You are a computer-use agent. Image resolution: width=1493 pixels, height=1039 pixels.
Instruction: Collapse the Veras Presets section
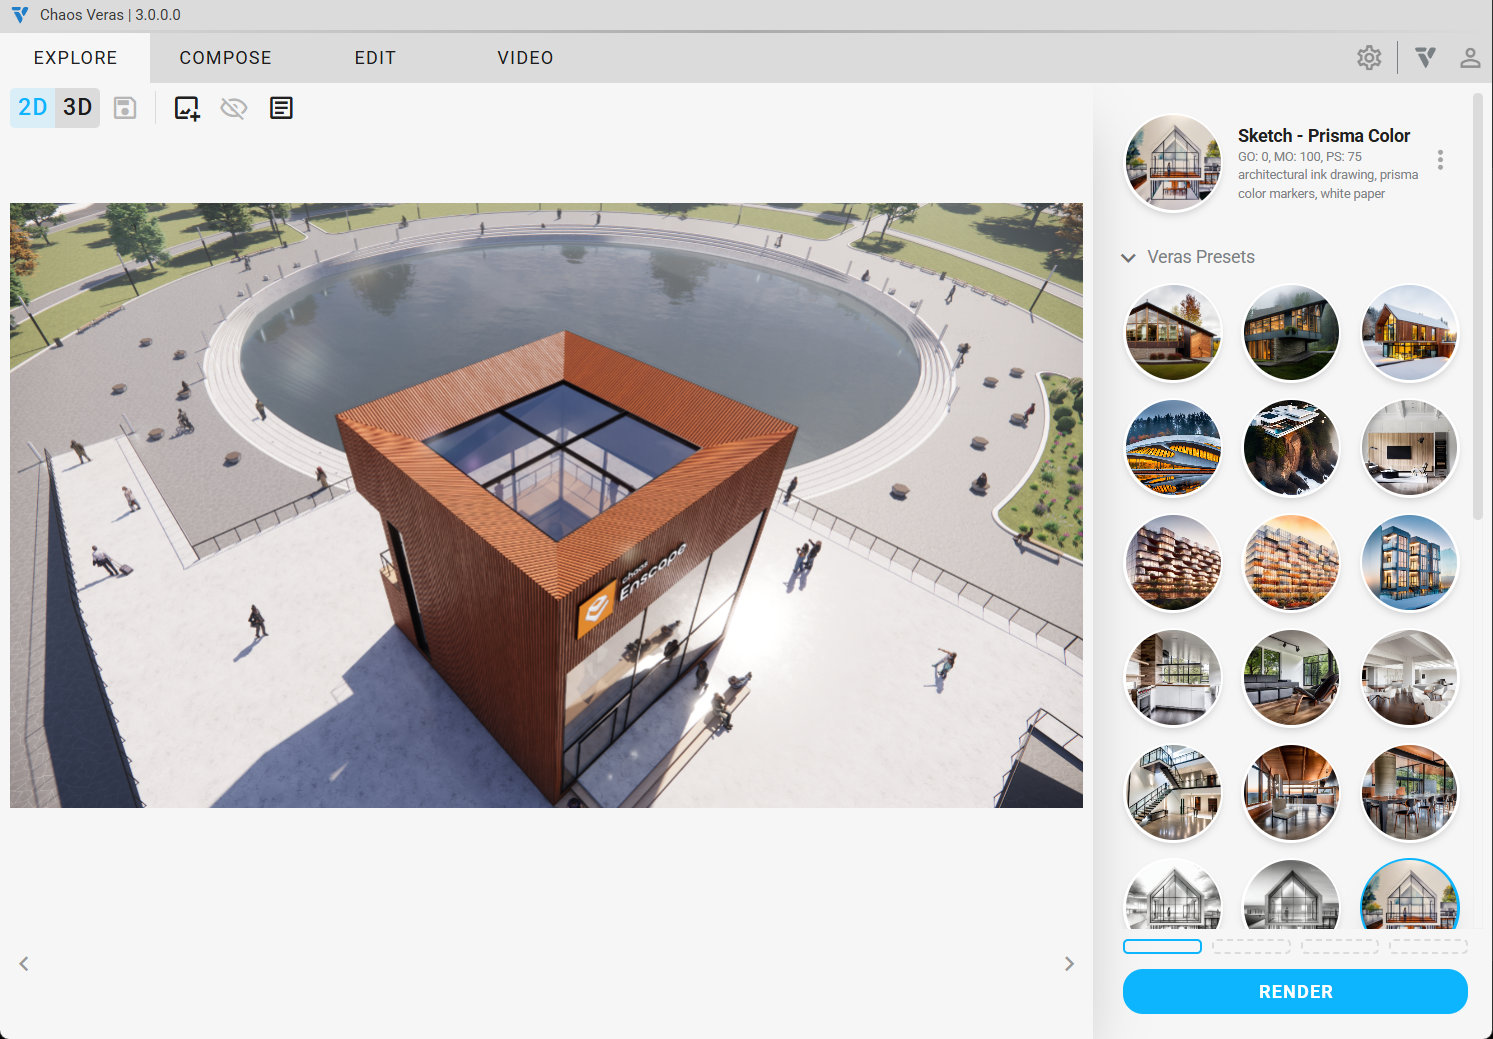click(1129, 258)
